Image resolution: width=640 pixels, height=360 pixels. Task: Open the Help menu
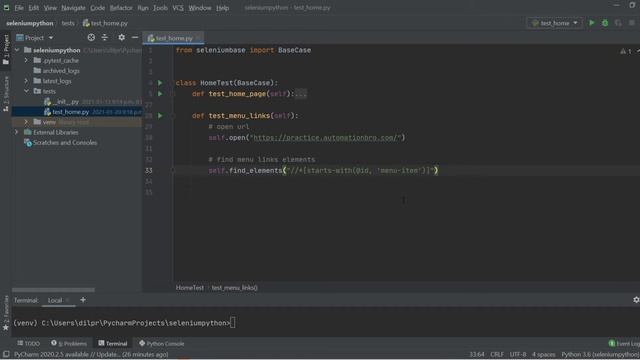[222, 8]
